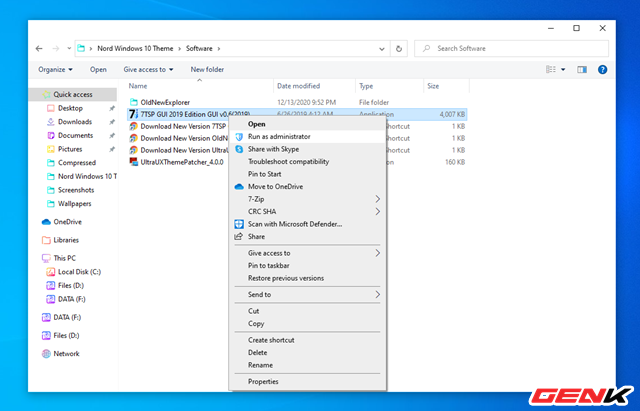Toggle the preview pane icon

[582, 69]
